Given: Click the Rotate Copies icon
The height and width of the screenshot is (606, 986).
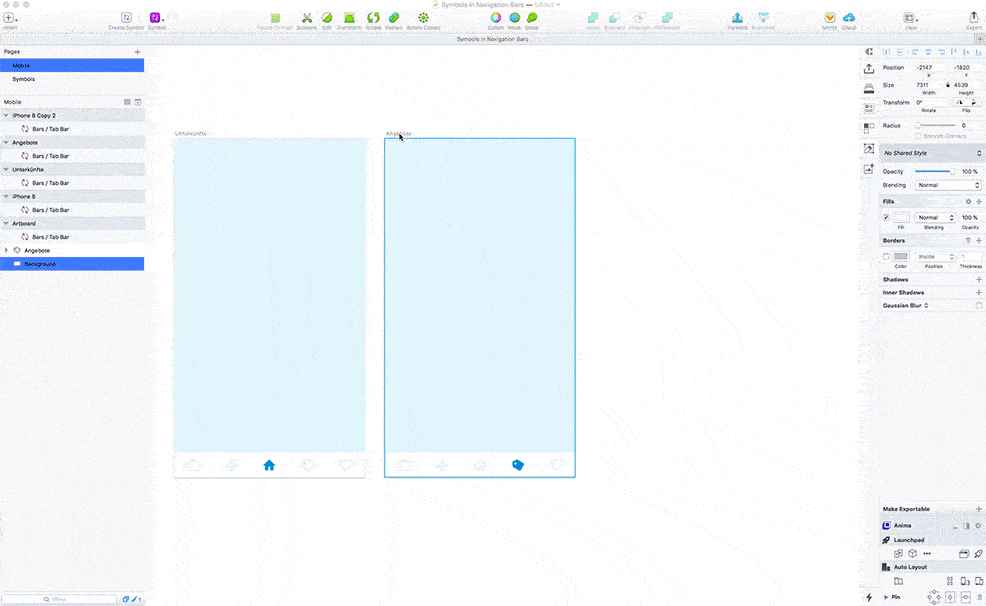Looking at the screenshot, I should pyautogui.click(x=423, y=18).
